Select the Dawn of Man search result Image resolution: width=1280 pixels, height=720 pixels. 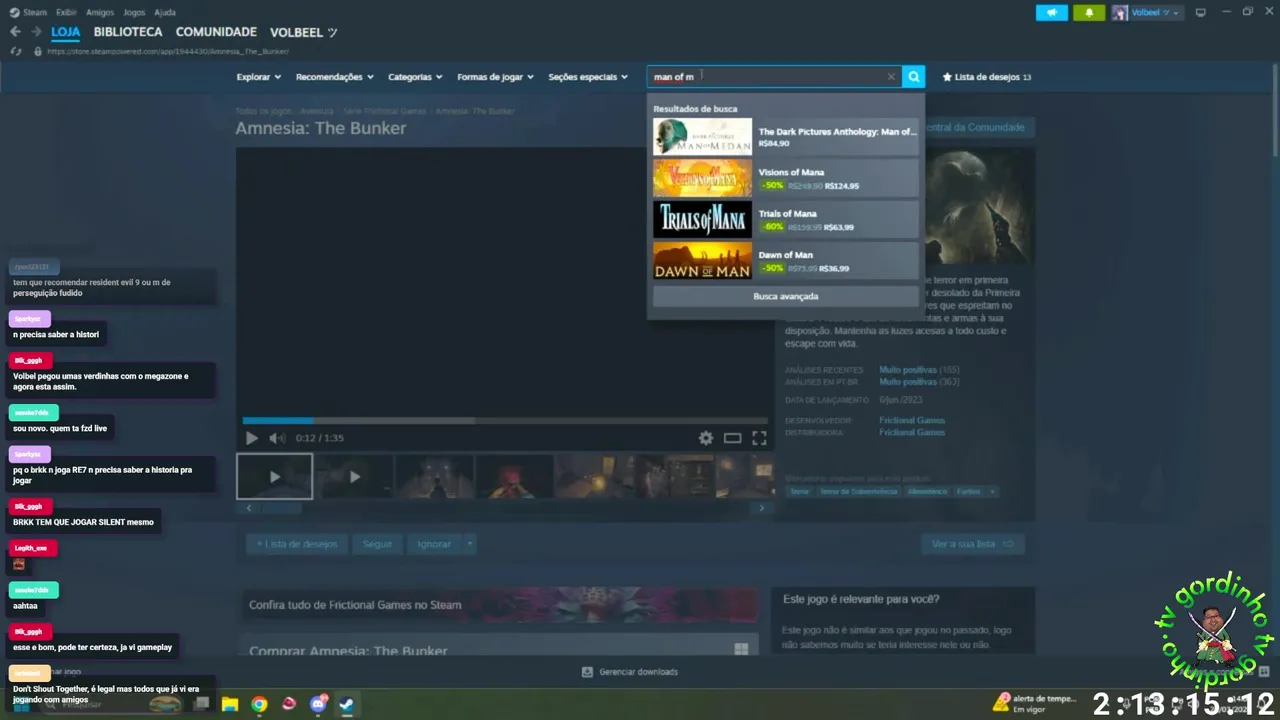click(x=785, y=260)
